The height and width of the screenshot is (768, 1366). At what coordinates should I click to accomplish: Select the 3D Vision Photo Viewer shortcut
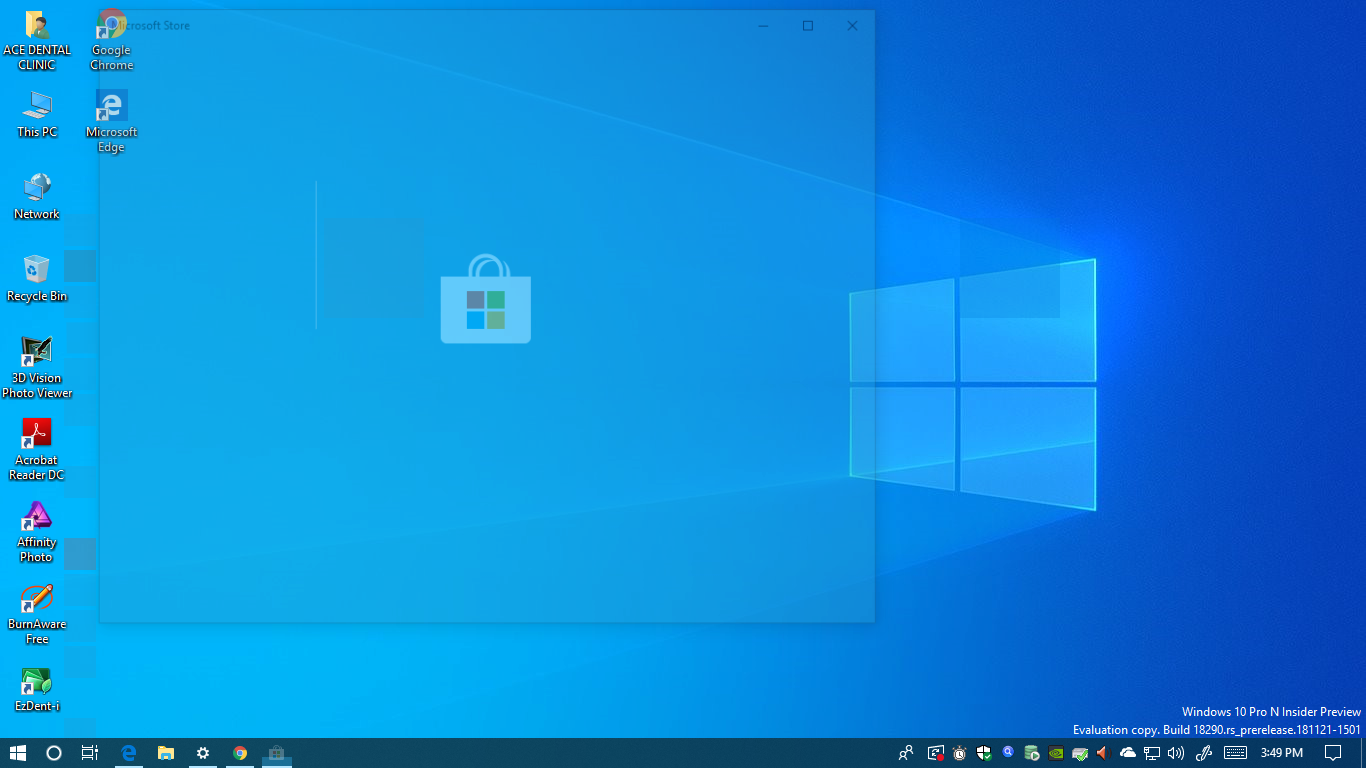click(x=37, y=368)
